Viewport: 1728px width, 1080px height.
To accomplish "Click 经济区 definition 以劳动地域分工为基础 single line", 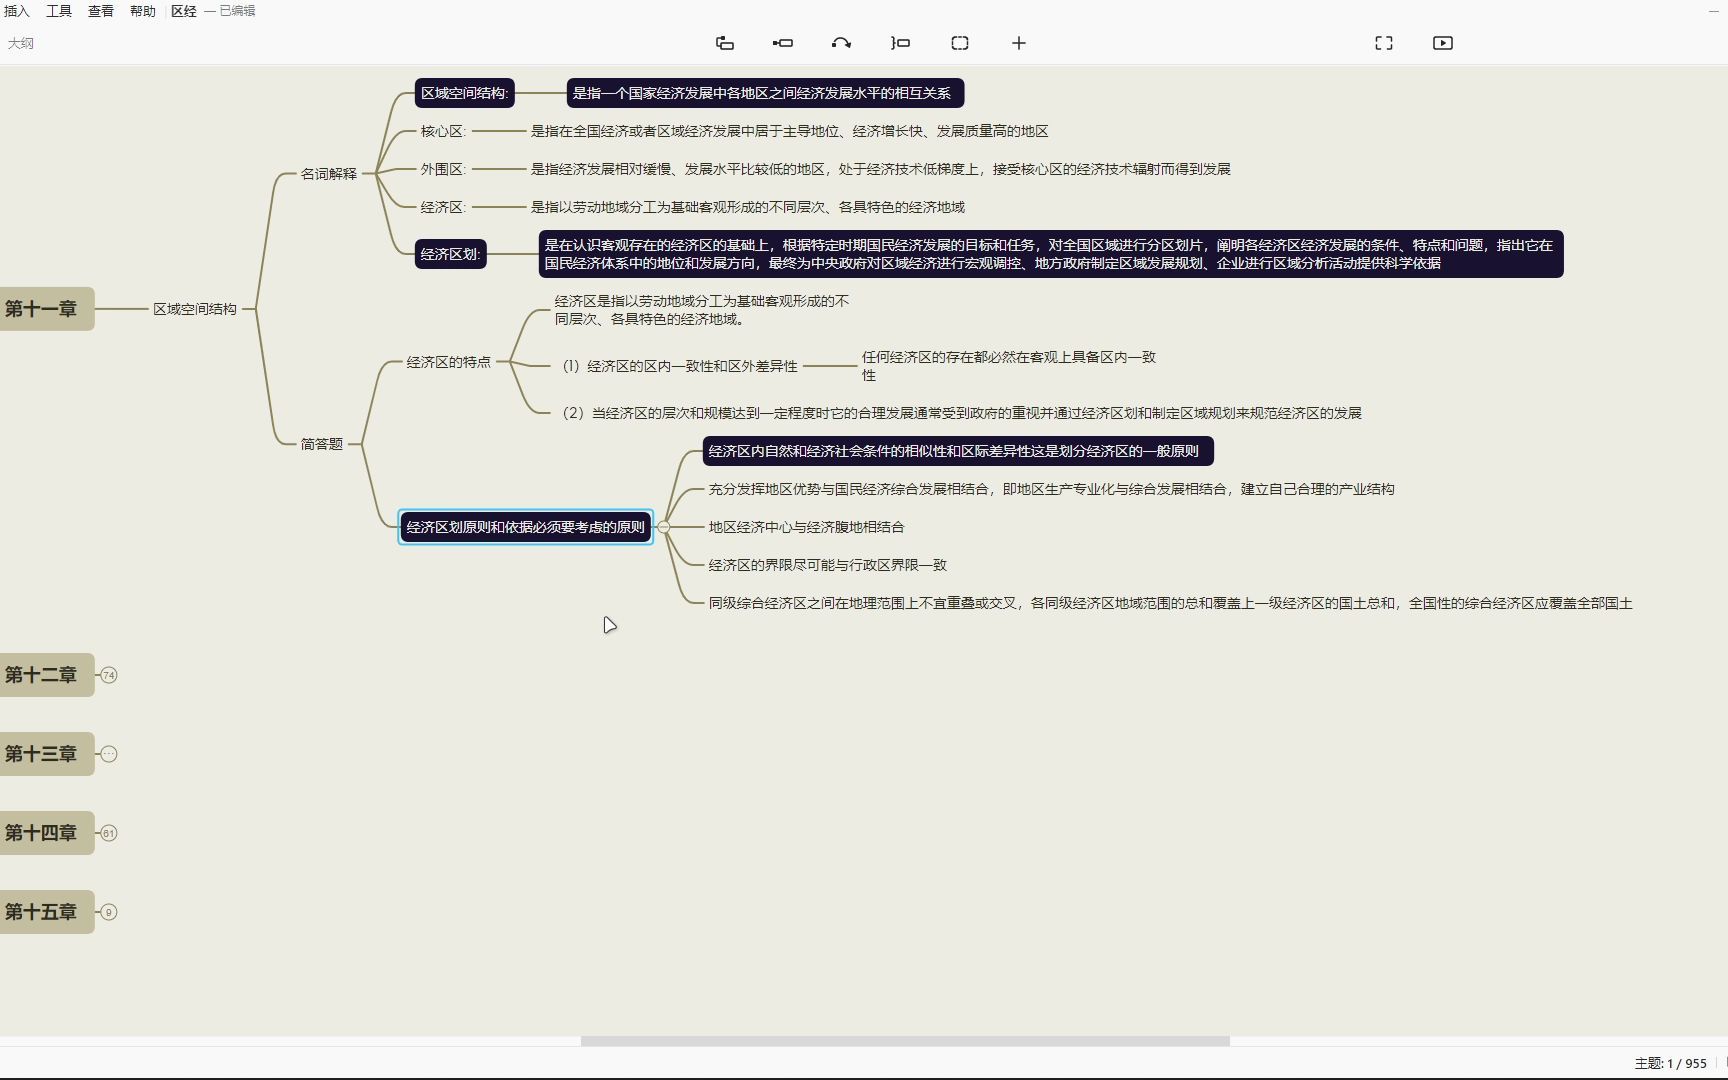I will [747, 207].
